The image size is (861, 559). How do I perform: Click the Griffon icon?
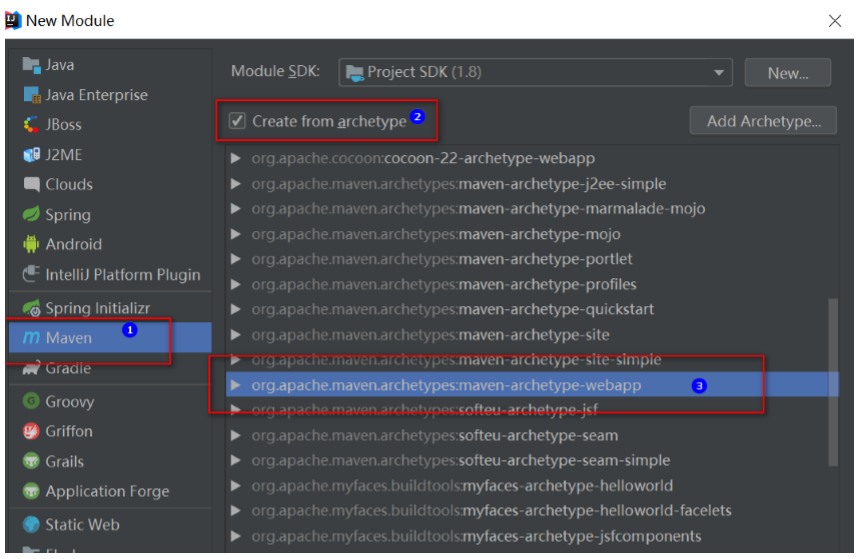coord(31,431)
